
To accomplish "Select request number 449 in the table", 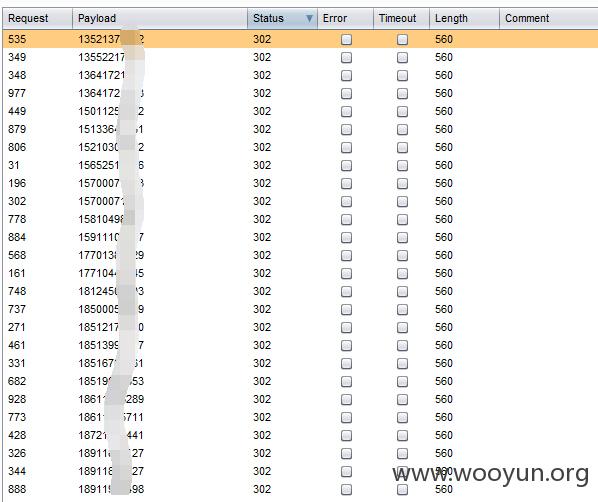I will 17,111.
